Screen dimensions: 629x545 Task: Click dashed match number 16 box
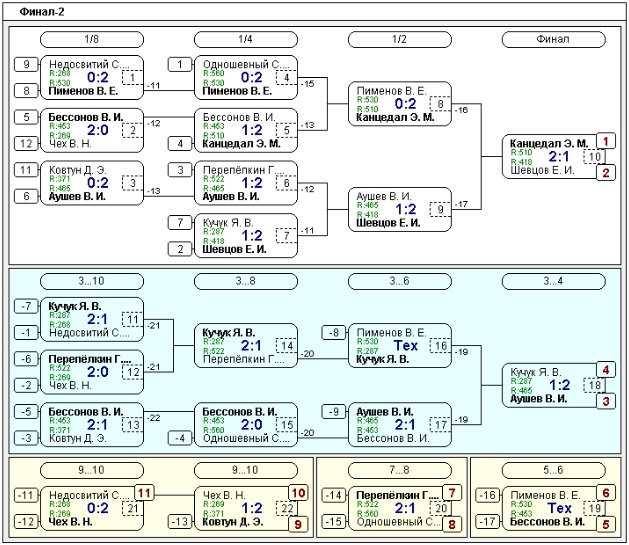(440, 346)
